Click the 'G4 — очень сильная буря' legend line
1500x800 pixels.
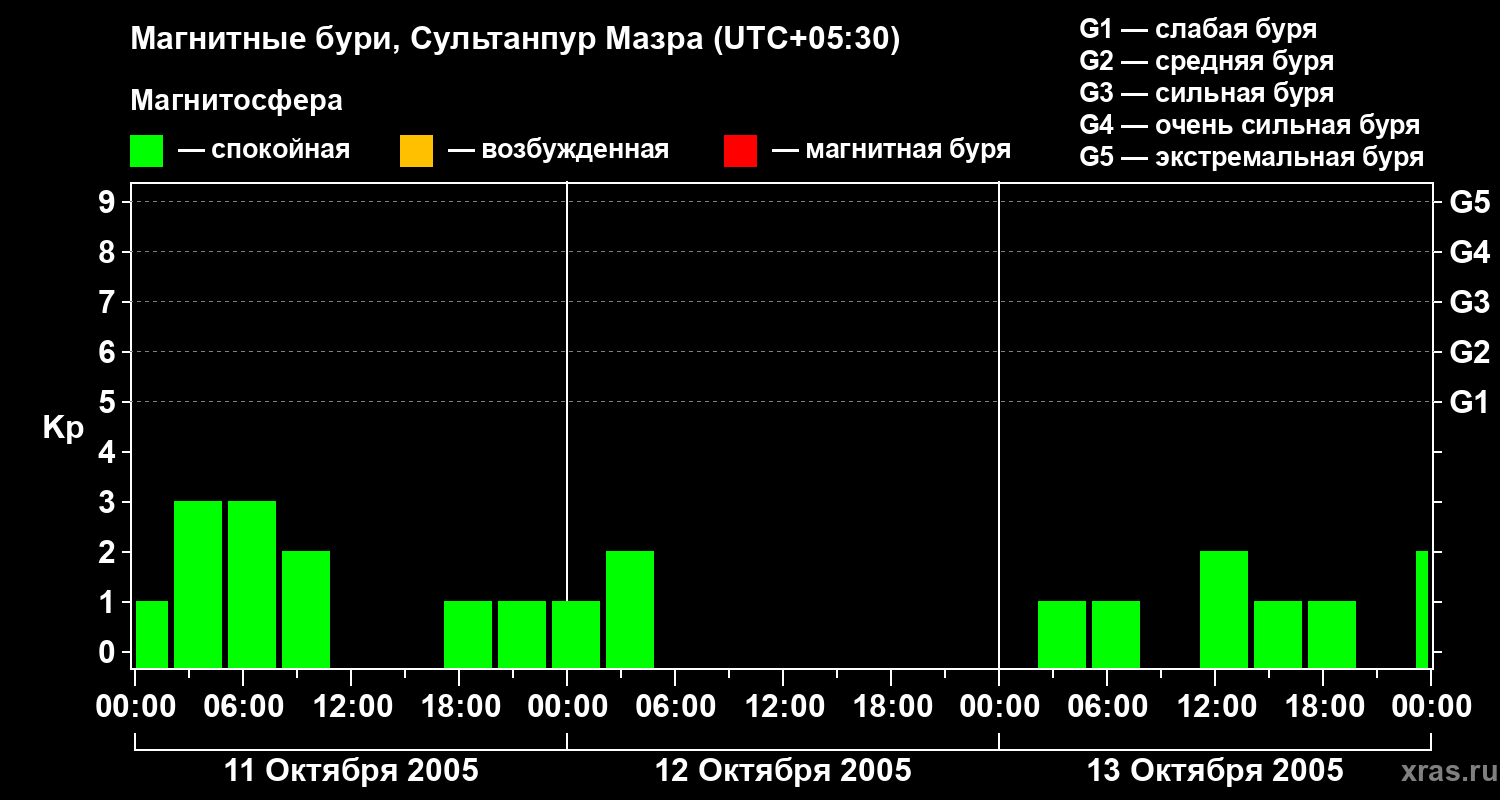[1249, 125]
